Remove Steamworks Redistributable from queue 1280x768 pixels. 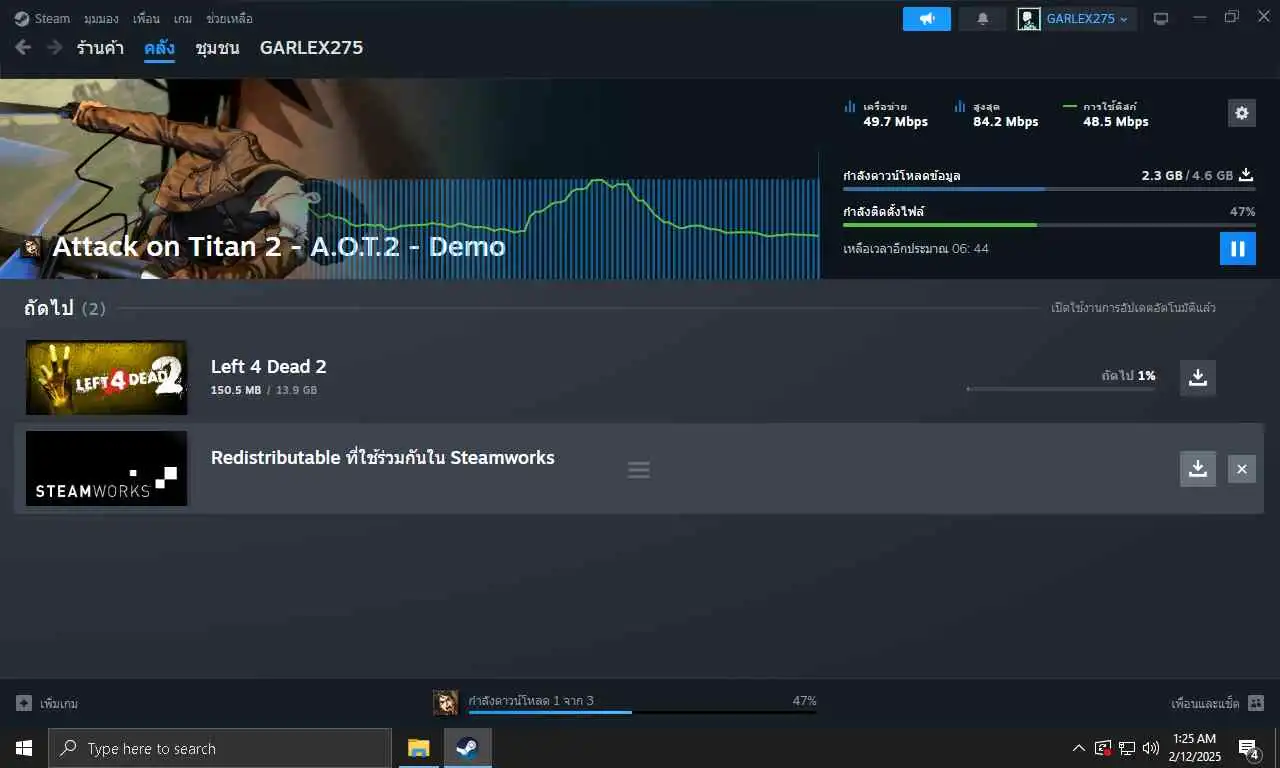pyautogui.click(x=1242, y=468)
